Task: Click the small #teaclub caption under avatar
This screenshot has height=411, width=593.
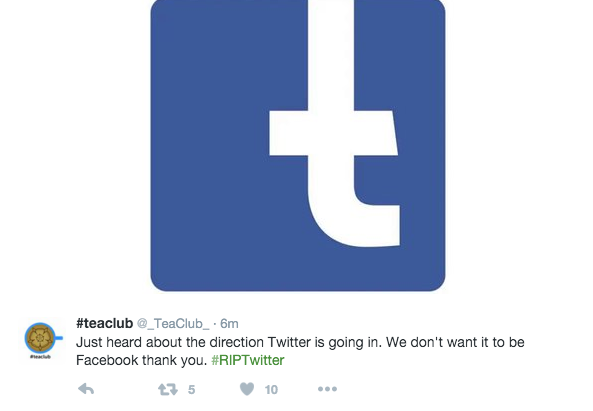Action: (x=40, y=357)
